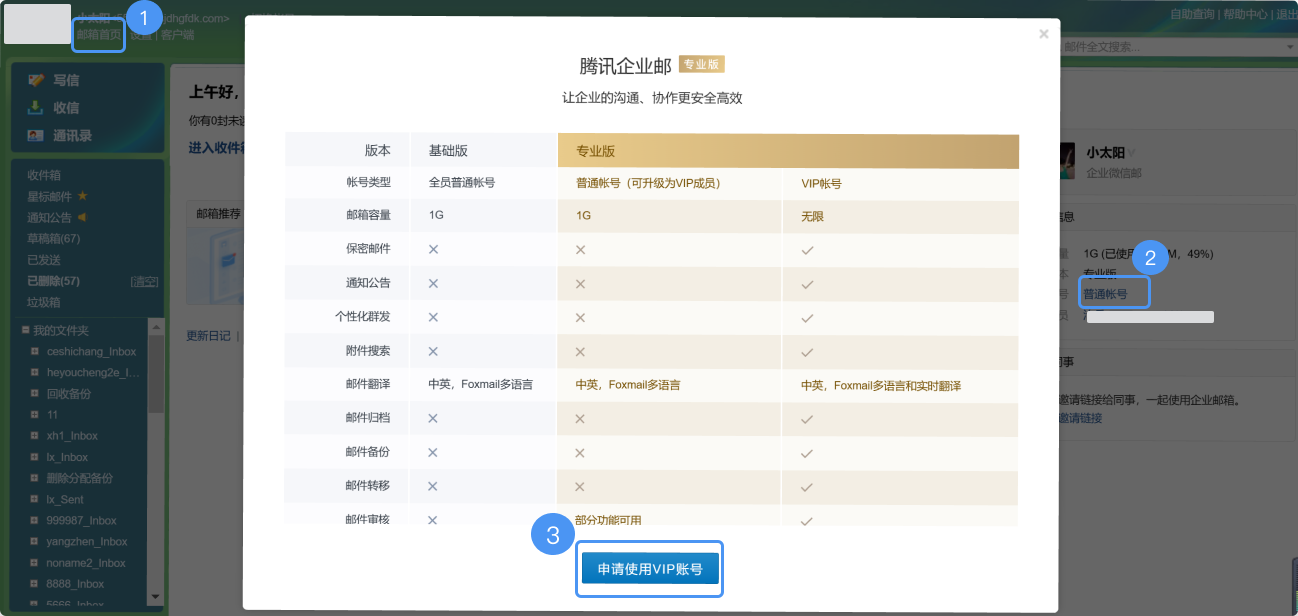Open the search box dropdown arrow
Screen dimensions: 1298x616
tap(1290, 47)
